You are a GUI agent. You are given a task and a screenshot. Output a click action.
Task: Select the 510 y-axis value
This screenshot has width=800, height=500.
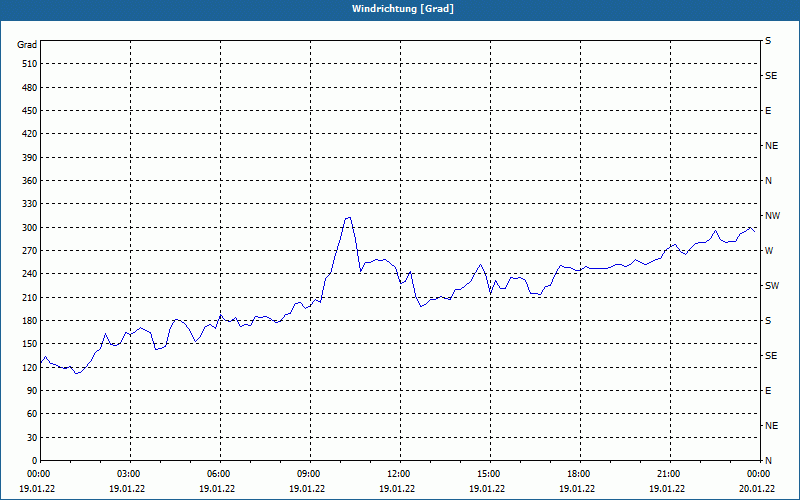(30, 64)
